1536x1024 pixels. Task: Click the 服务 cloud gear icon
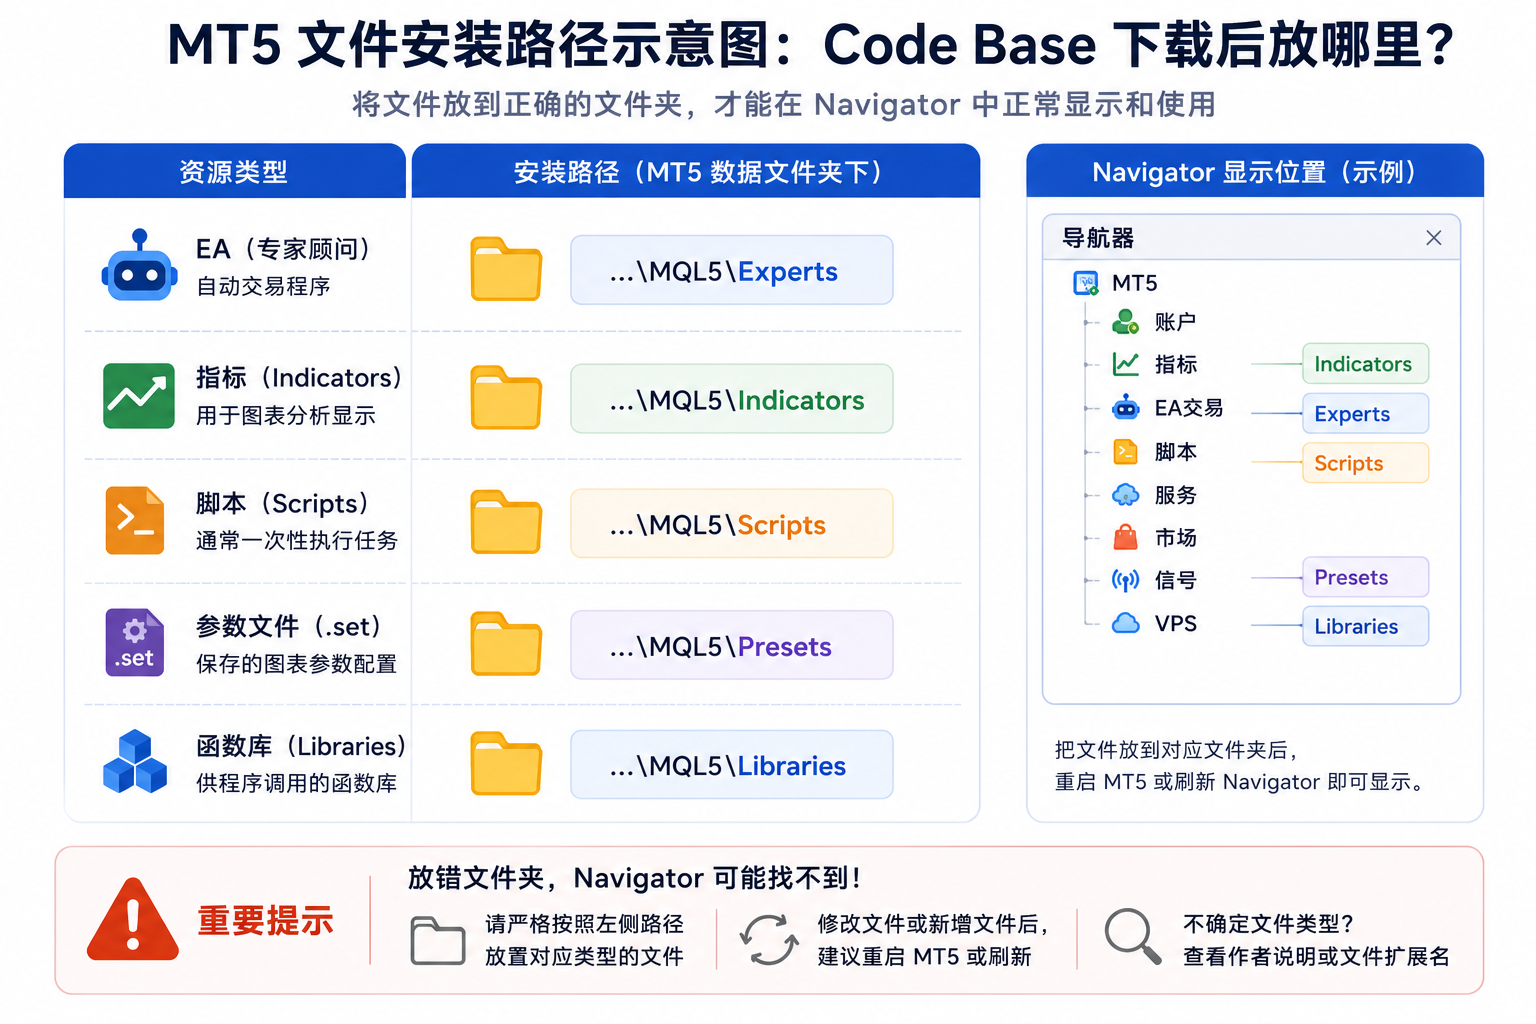1126,494
